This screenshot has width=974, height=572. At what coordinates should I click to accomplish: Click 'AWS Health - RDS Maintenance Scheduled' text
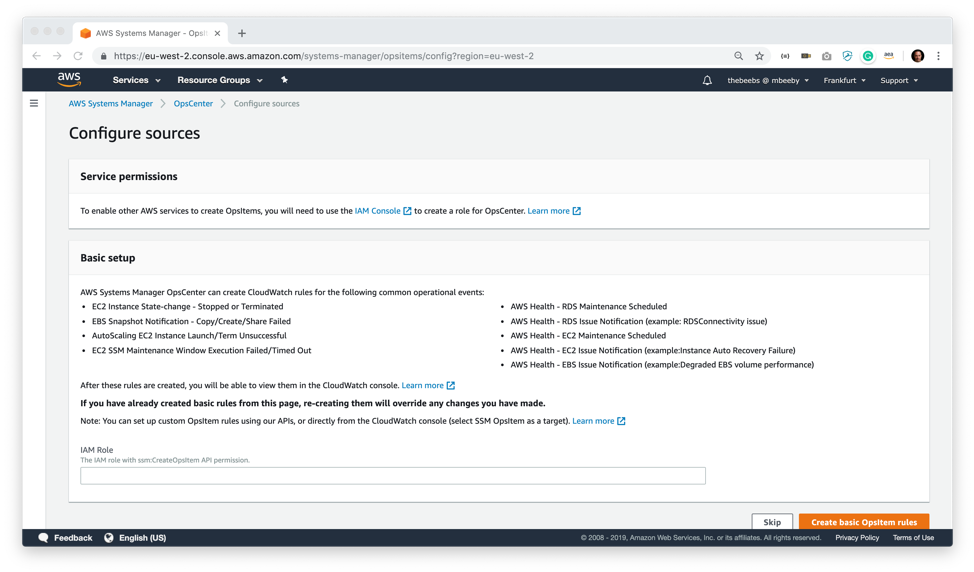(x=589, y=307)
